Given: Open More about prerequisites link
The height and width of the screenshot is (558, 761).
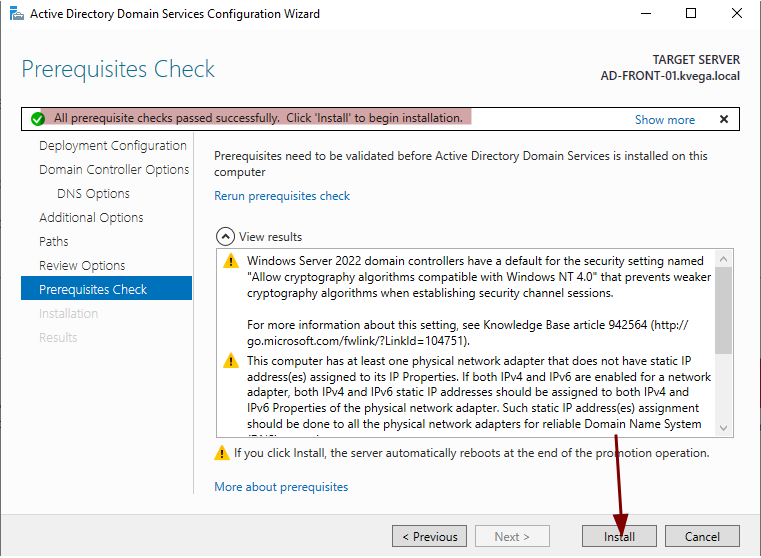Looking at the screenshot, I should 281,487.
